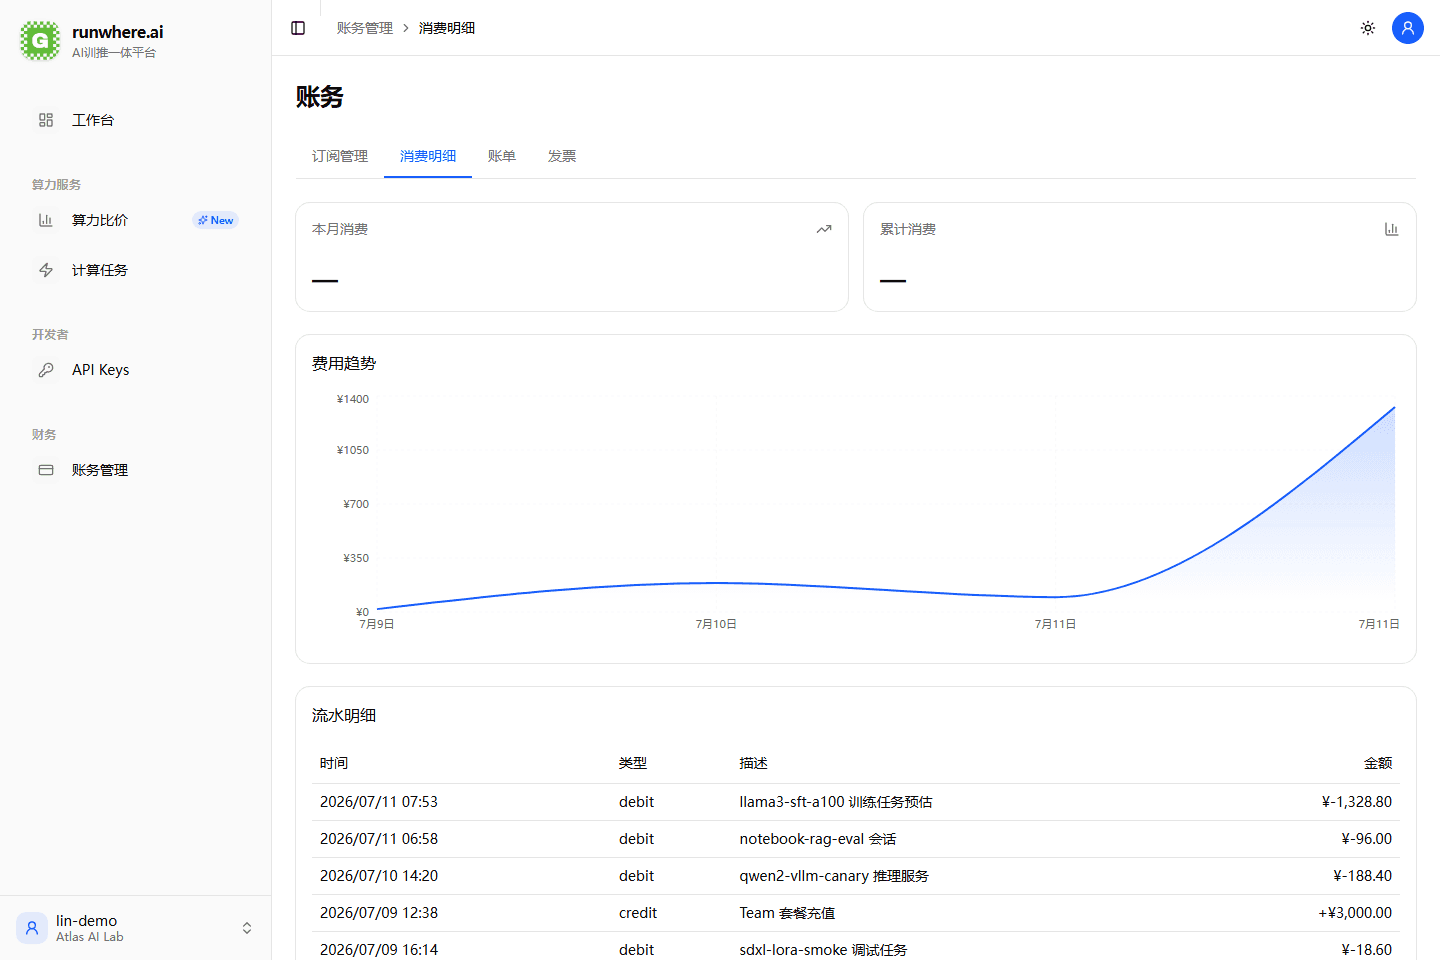Click the credit type cell

pos(638,913)
